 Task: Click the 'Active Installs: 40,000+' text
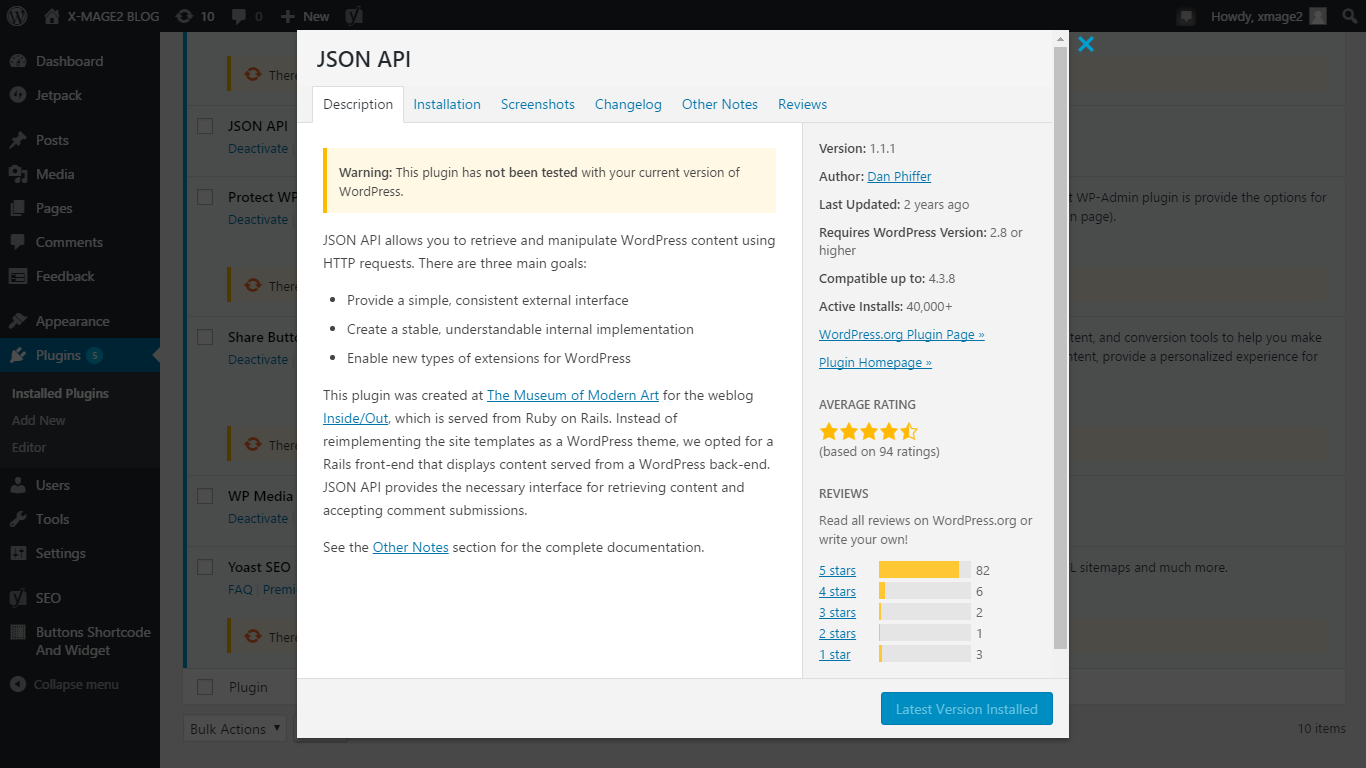[x=886, y=306]
